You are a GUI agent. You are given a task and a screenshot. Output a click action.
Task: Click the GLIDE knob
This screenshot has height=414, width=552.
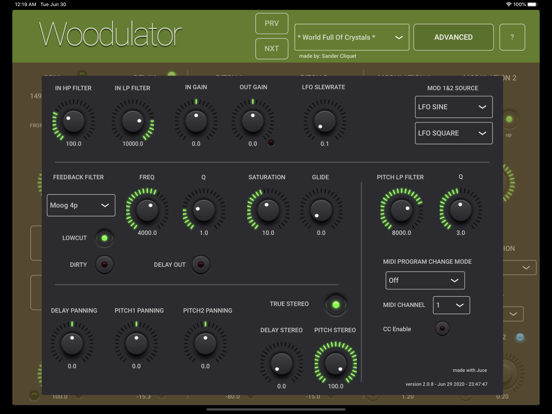(x=321, y=210)
